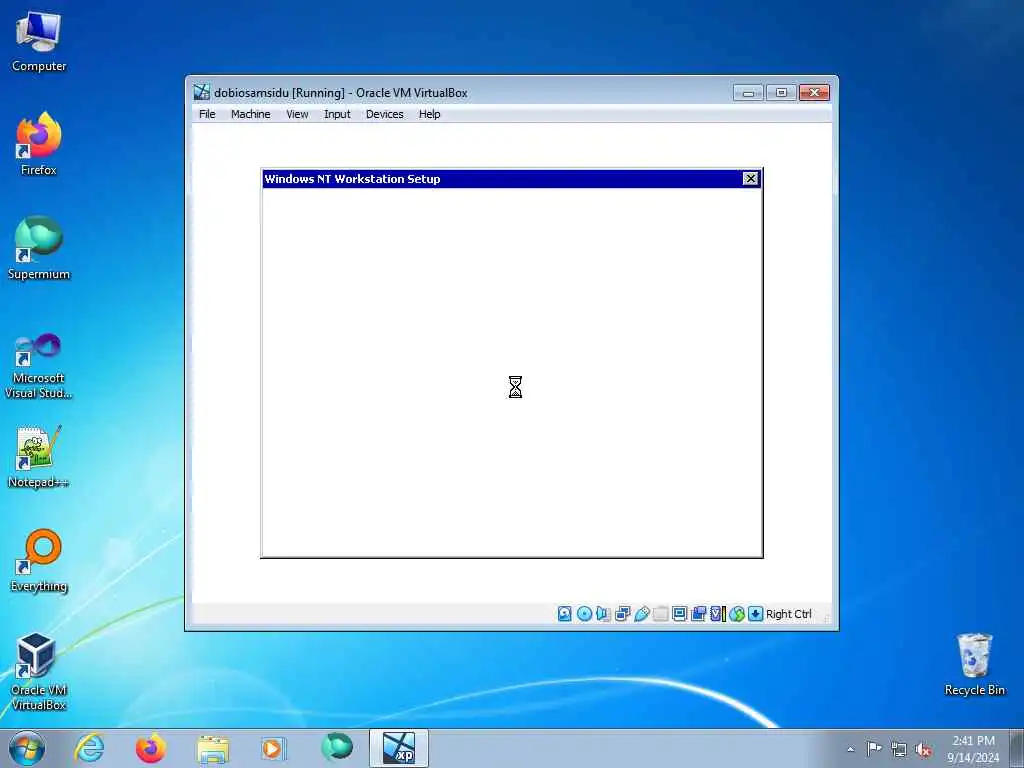Select the Oracle VM VirtualBox desktop shortcut
Viewport: 1024px width, 768px height.
click(x=39, y=671)
